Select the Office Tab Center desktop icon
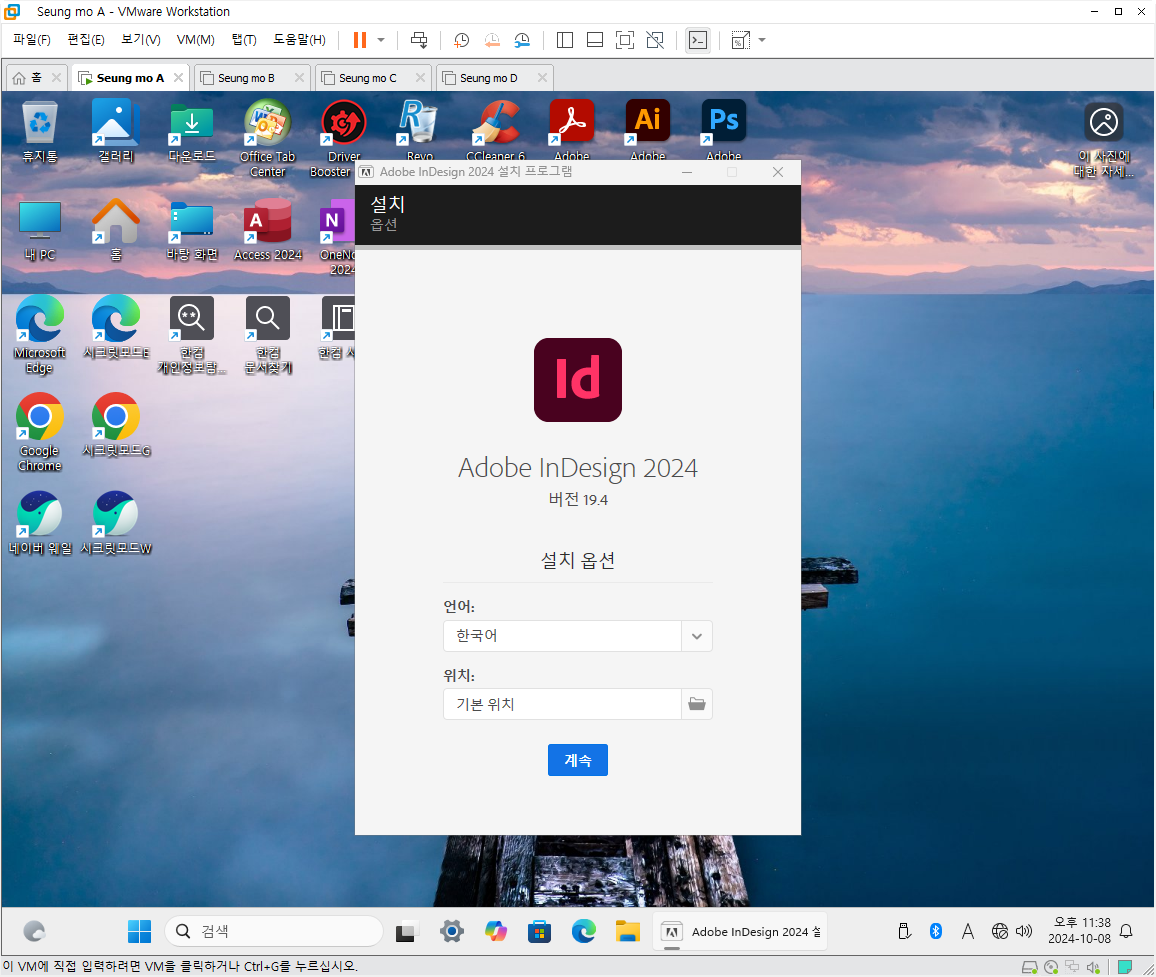This screenshot has height=977, width=1156. (x=268, y=139)
